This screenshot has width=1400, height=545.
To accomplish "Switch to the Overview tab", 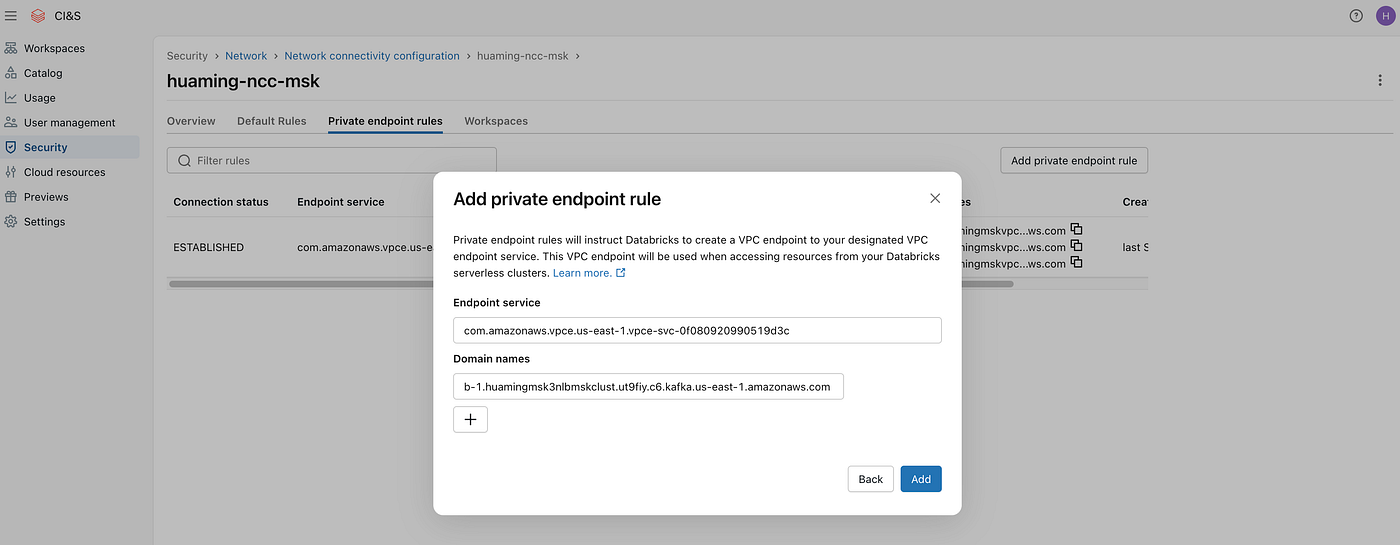I will [191, 121].
